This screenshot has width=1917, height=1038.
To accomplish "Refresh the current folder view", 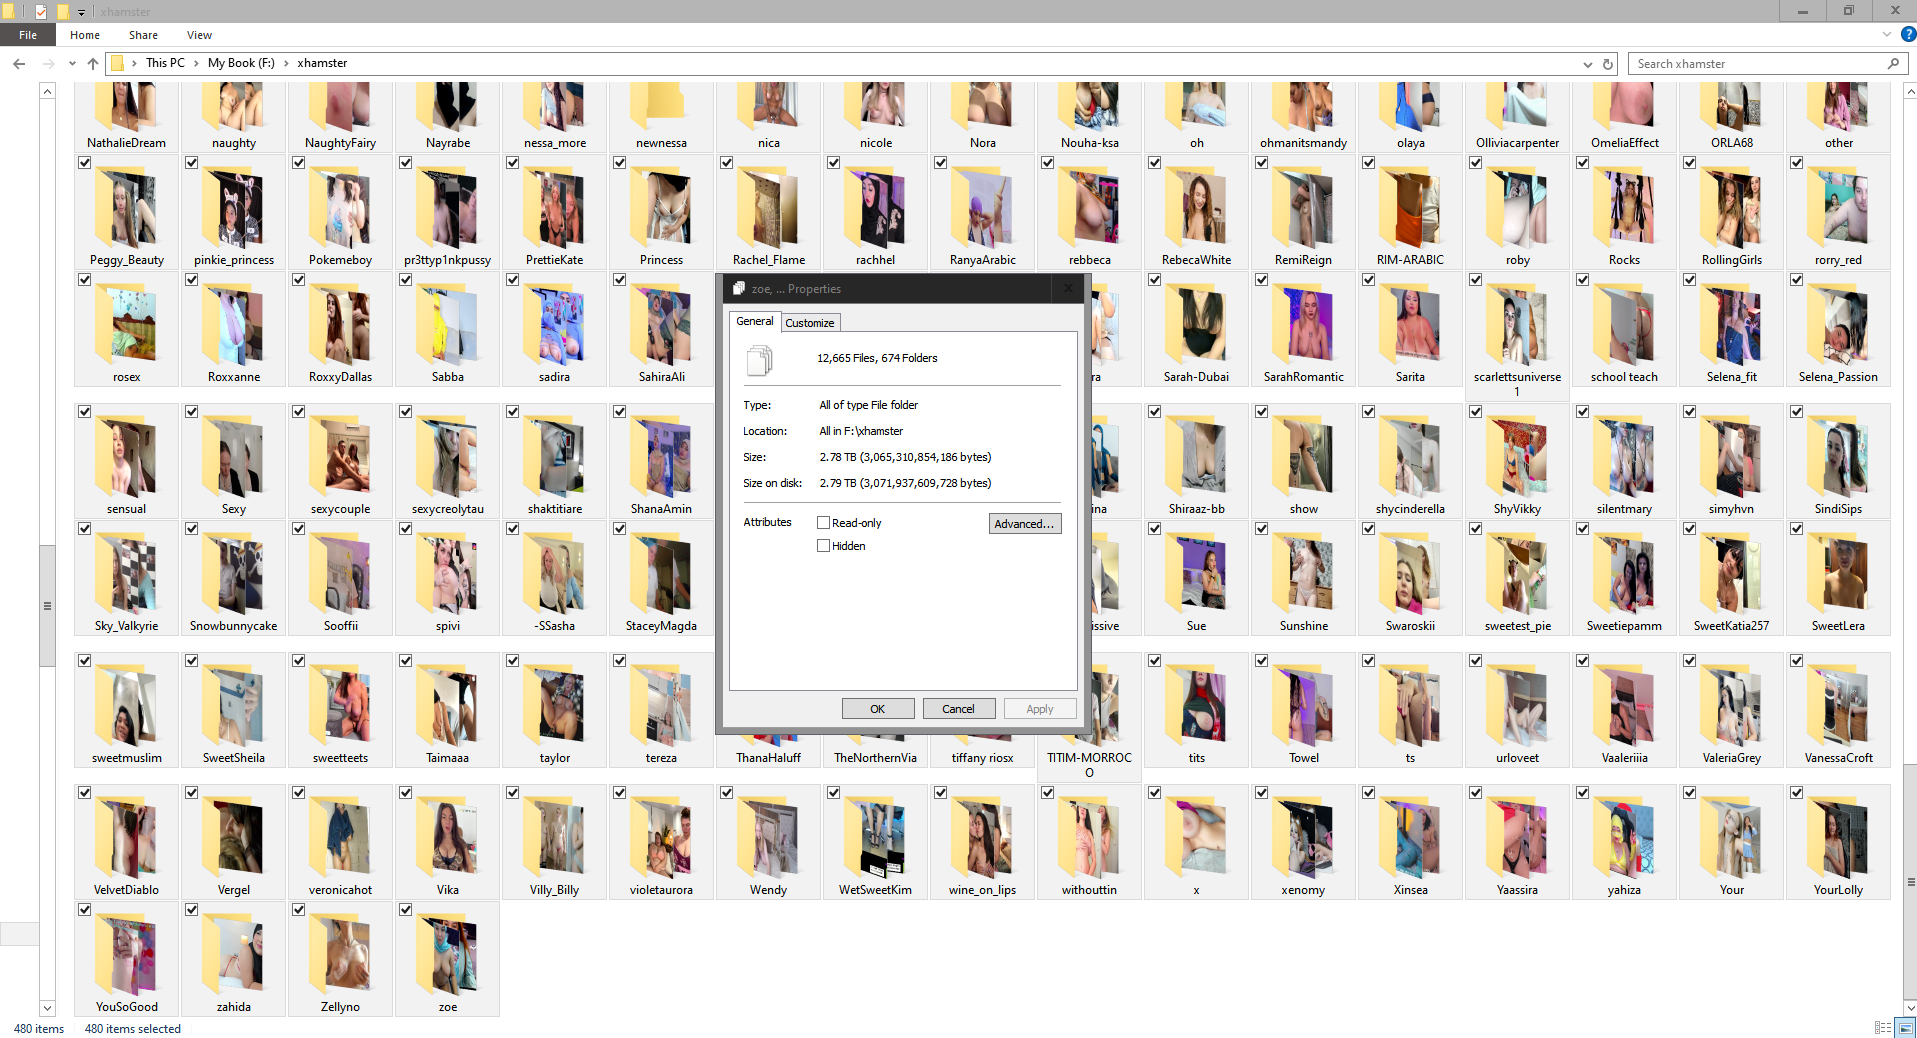I will (1608, 64).
